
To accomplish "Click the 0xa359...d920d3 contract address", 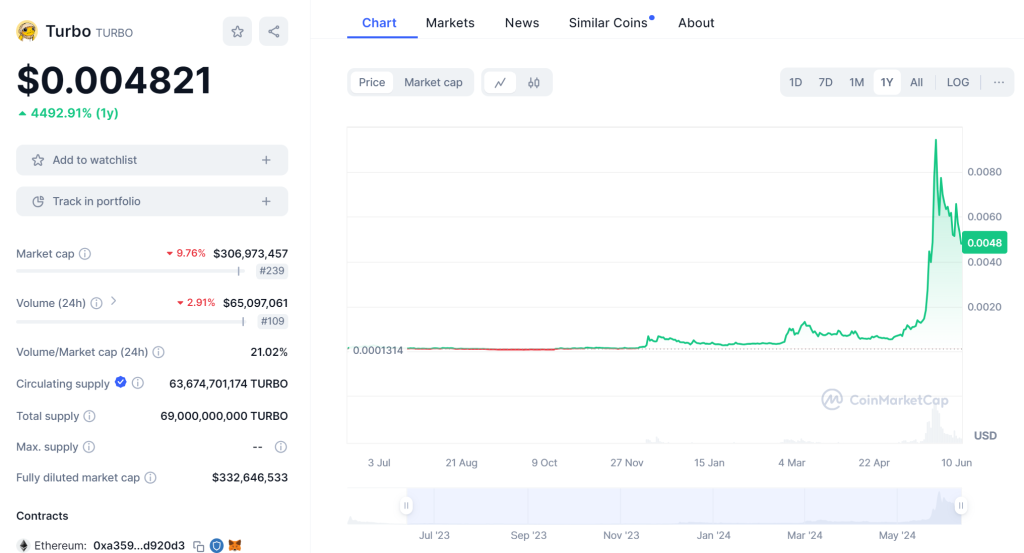I will [x=139, y=546].
